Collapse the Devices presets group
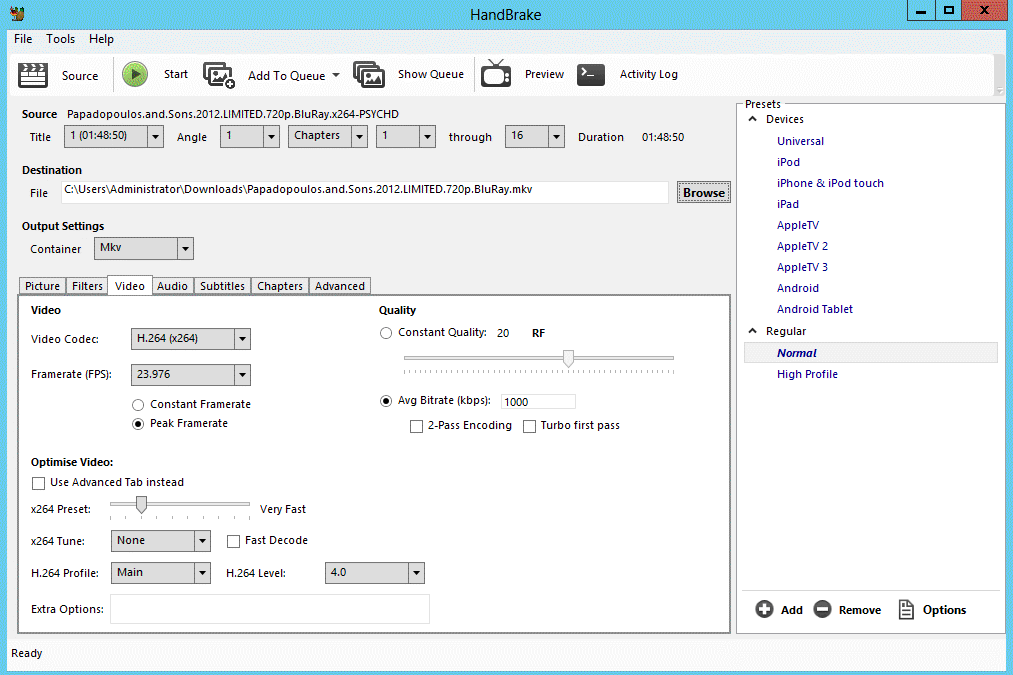 click(x=753, y=119)
